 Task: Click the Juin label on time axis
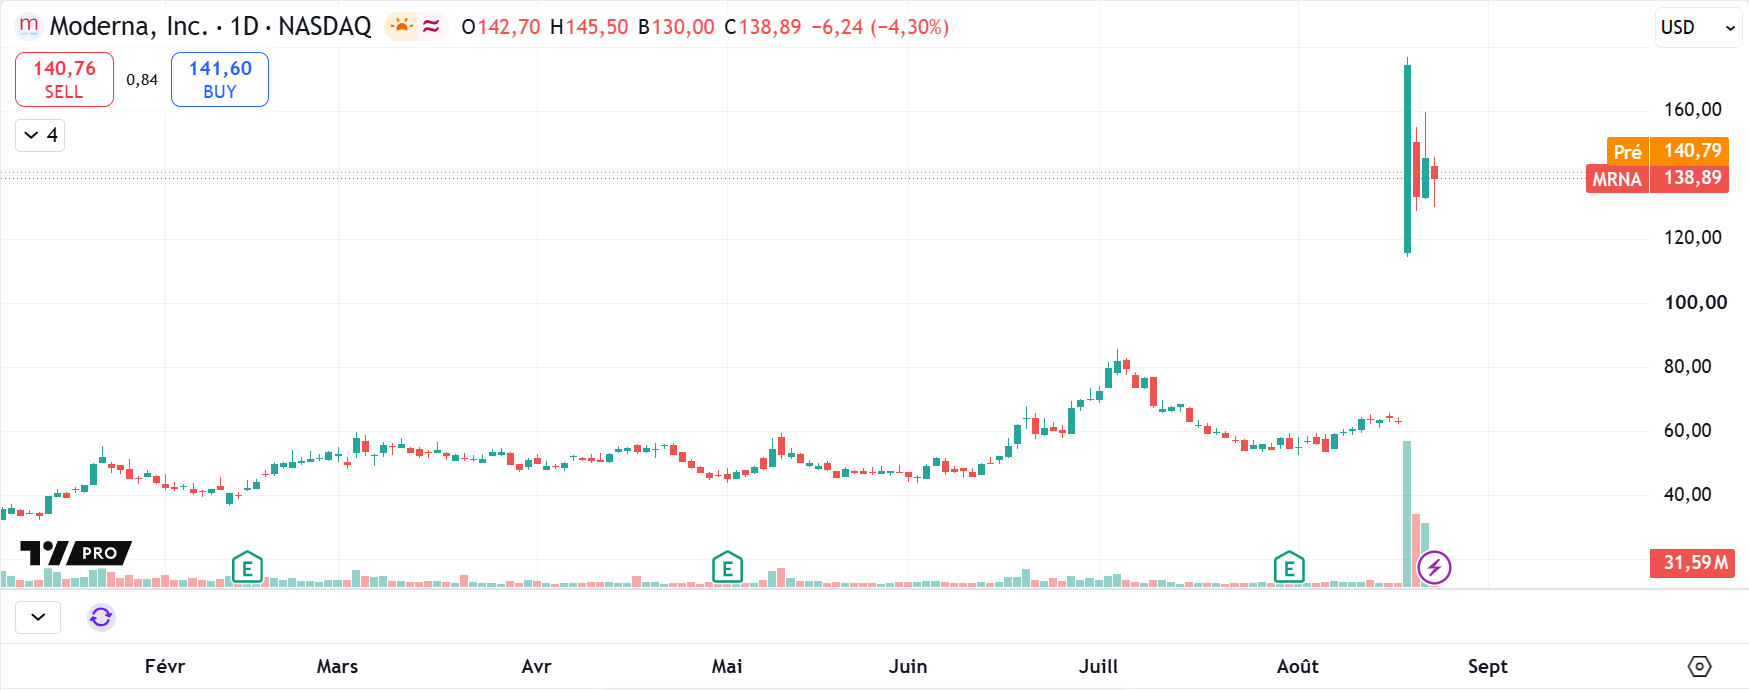(908, 666)
